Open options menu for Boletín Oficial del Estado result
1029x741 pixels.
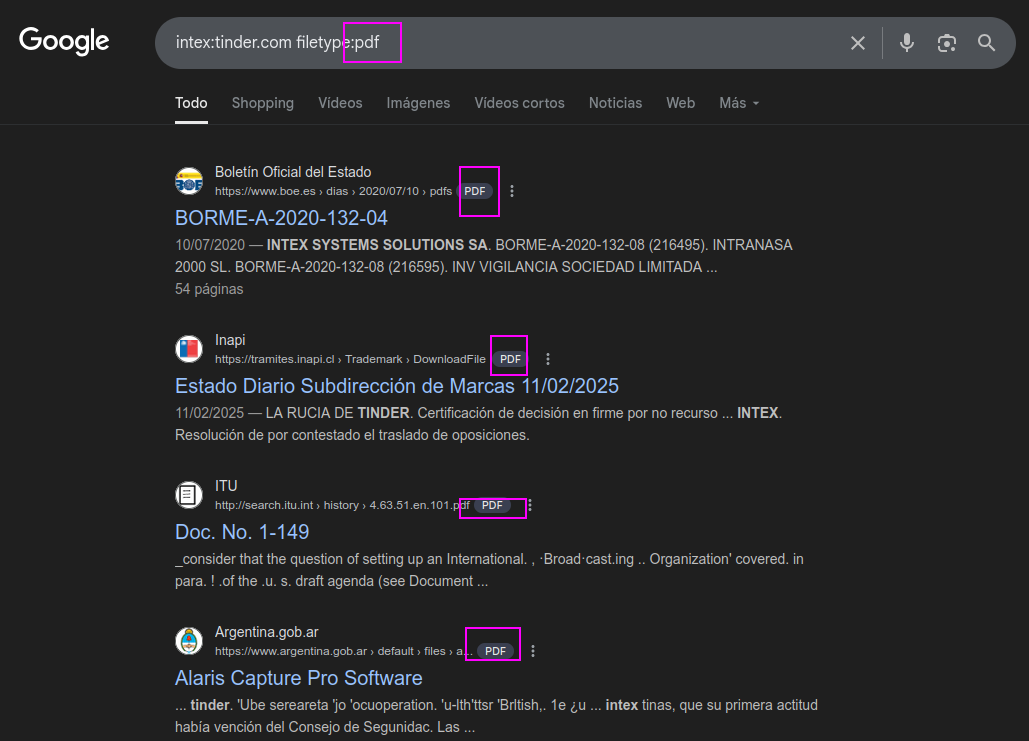pos(512,191)
